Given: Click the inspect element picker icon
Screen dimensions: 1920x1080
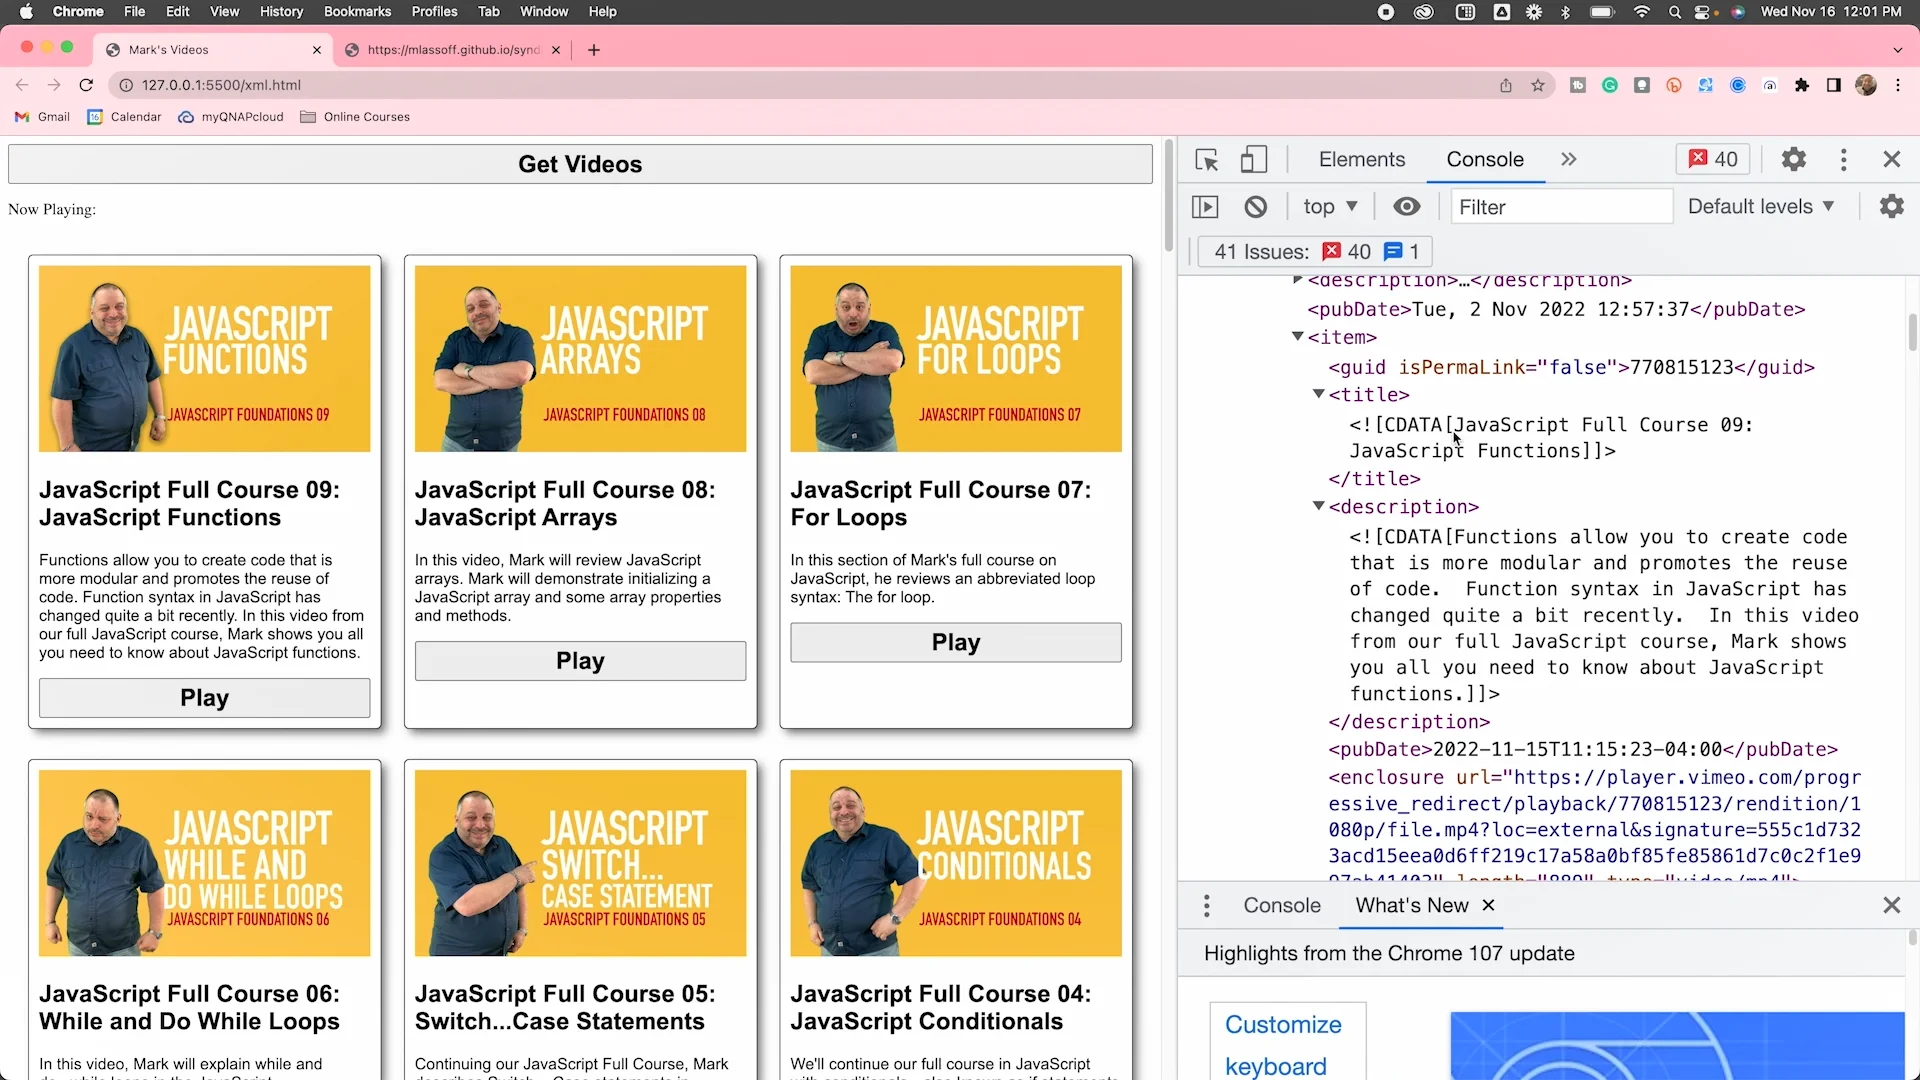Looking at the screenshot, I should coord(1207,160).
